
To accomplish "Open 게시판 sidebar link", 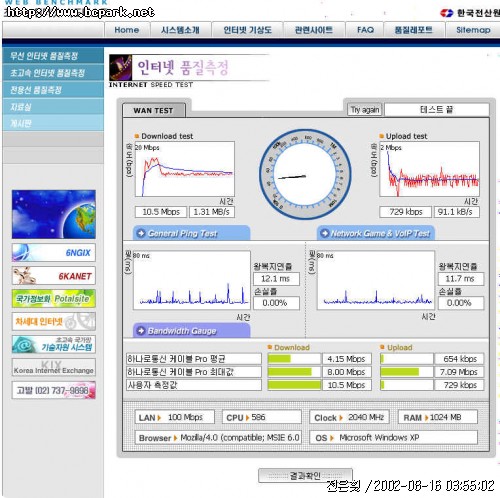I will click(53, 123).
